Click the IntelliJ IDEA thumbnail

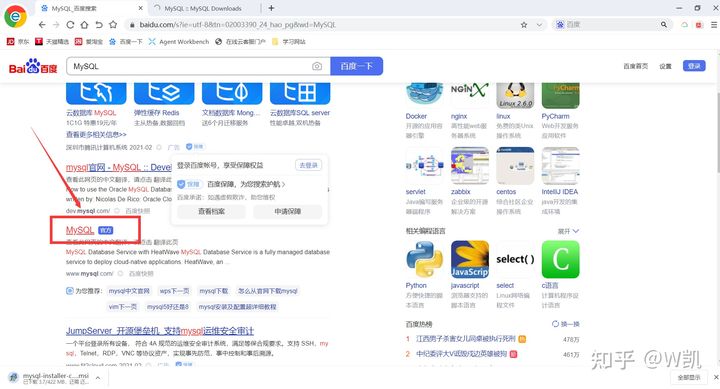(x=560, y=166)
